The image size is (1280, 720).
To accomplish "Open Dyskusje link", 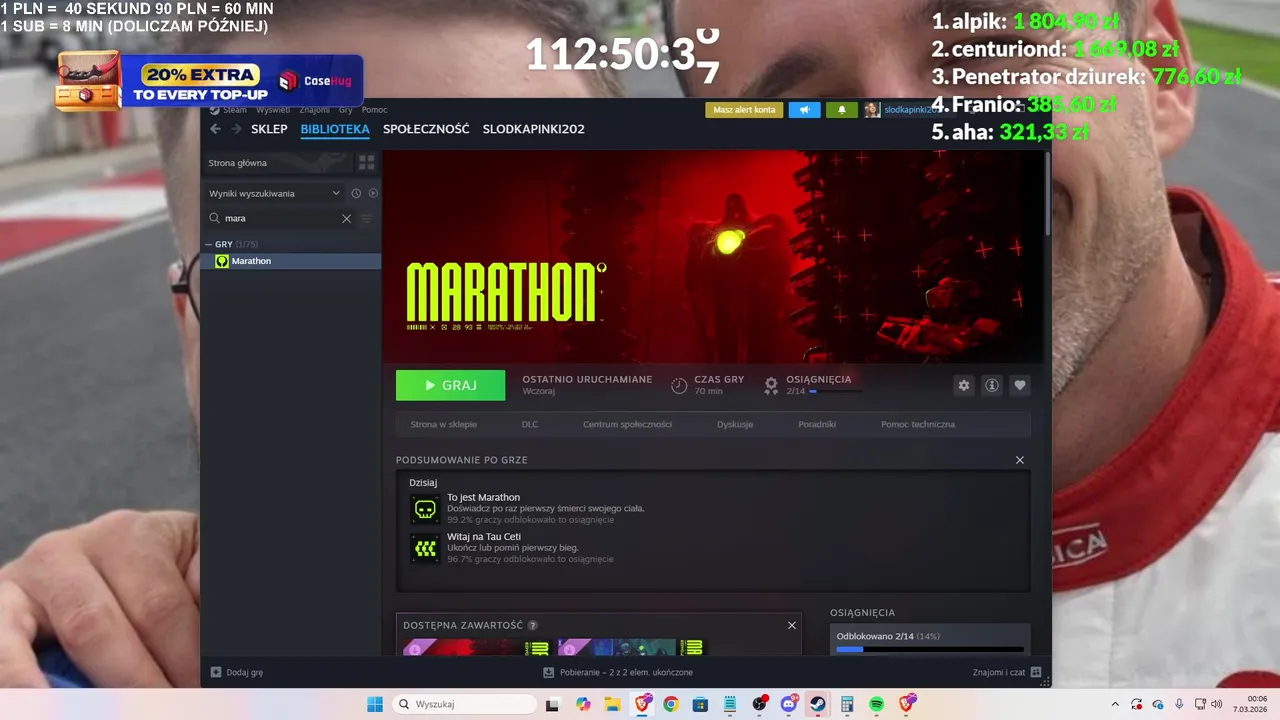I will 735,424.
